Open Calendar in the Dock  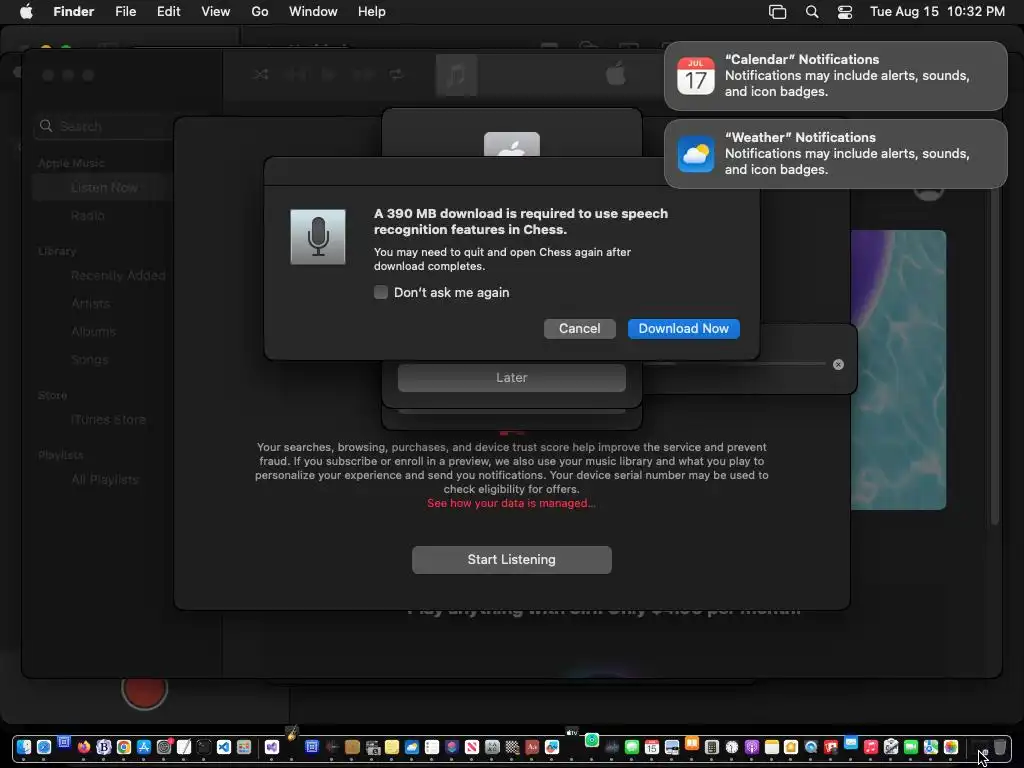pyautogui.click(x=652, y=747)
